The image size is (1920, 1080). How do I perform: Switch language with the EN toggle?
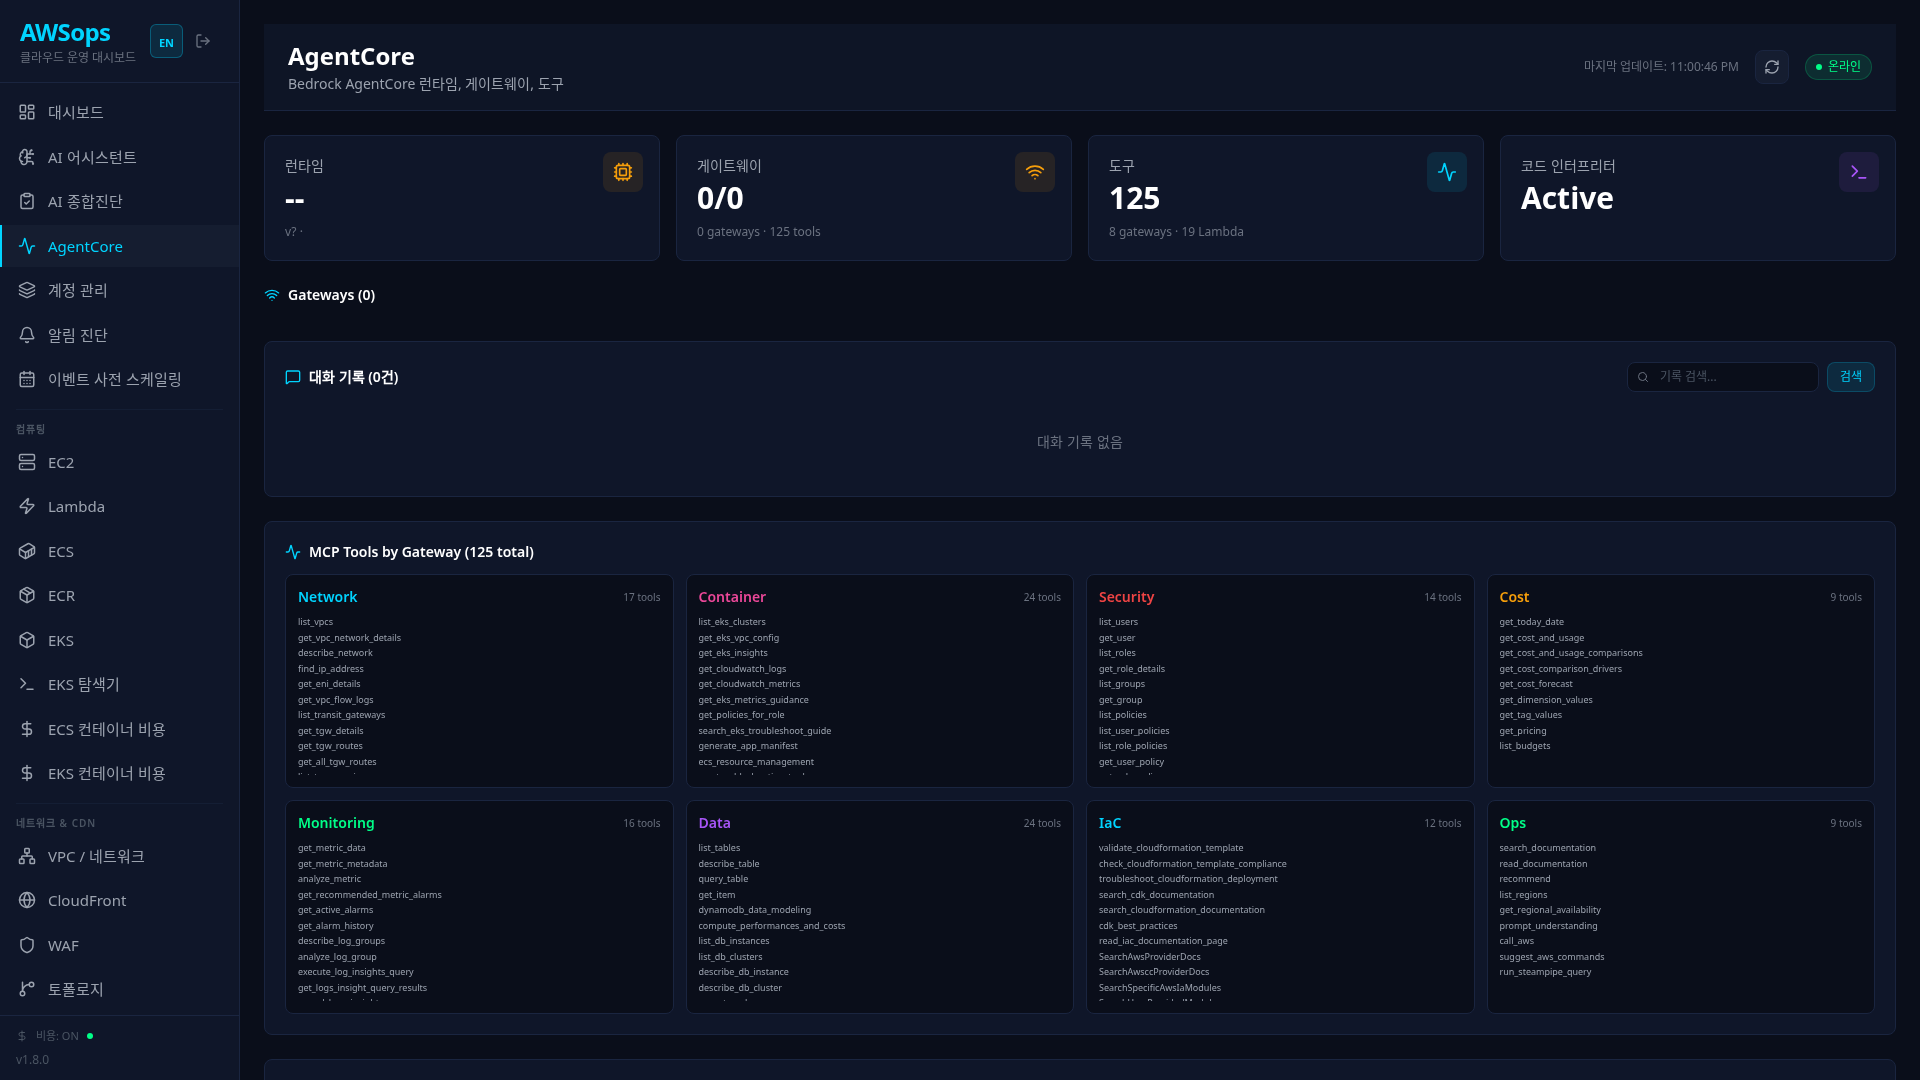tap(166, 42)
